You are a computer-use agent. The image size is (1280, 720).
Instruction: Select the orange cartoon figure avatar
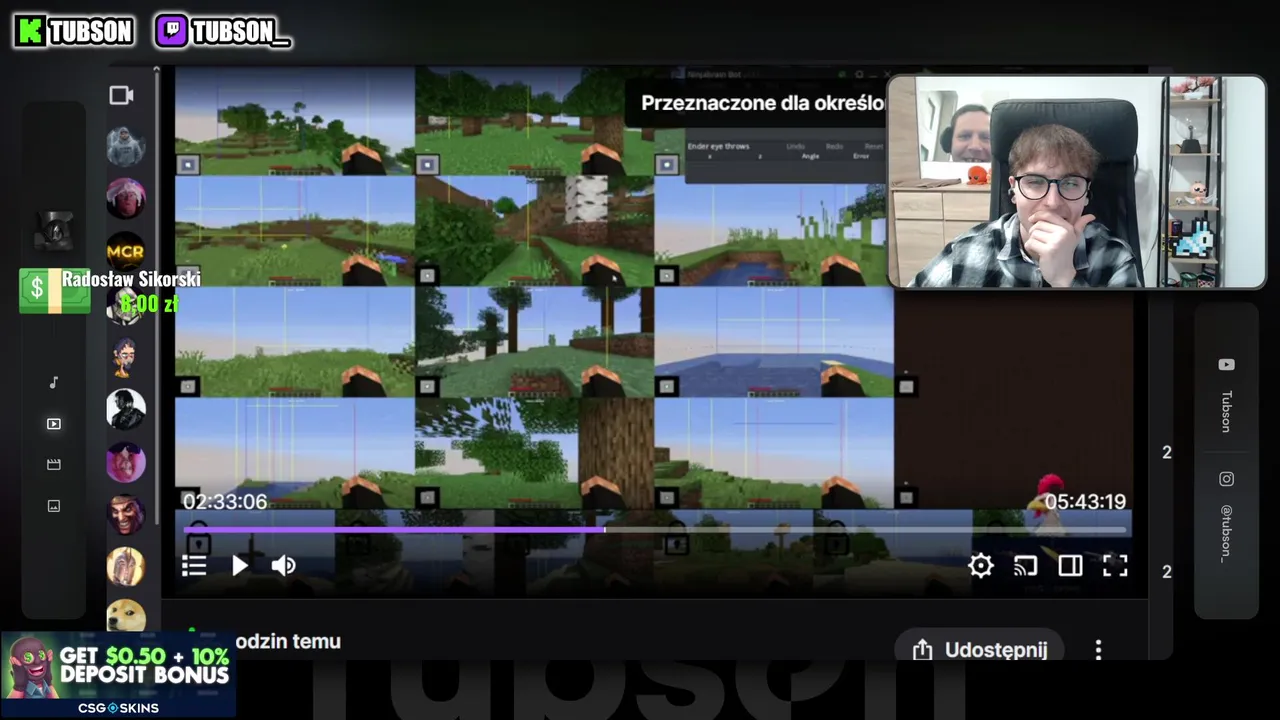126,357
